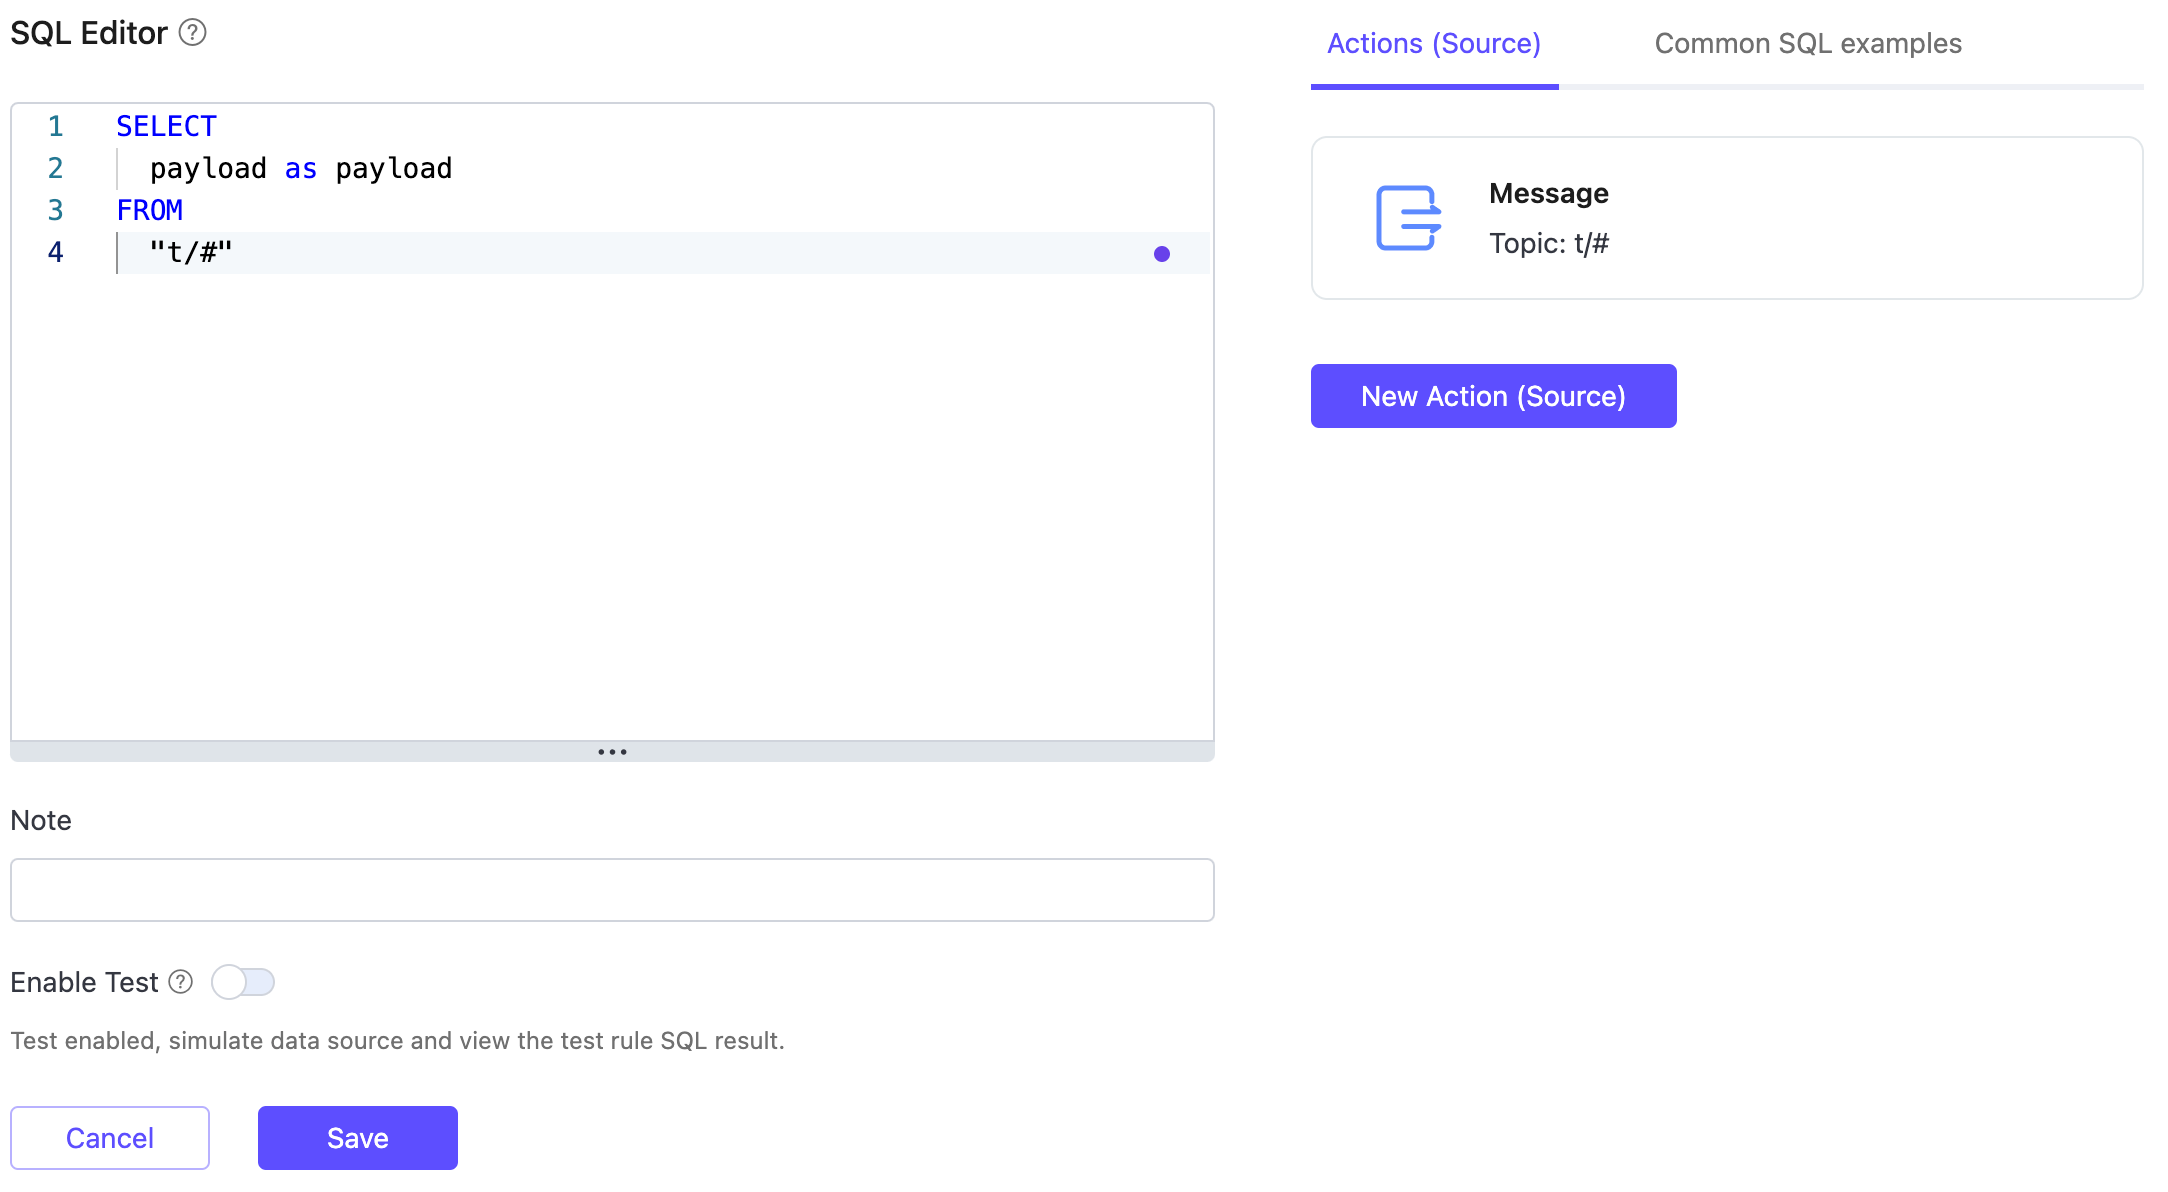Save the rule
Viewport: 2168px width, 1192px height.
pos(358,1138)
